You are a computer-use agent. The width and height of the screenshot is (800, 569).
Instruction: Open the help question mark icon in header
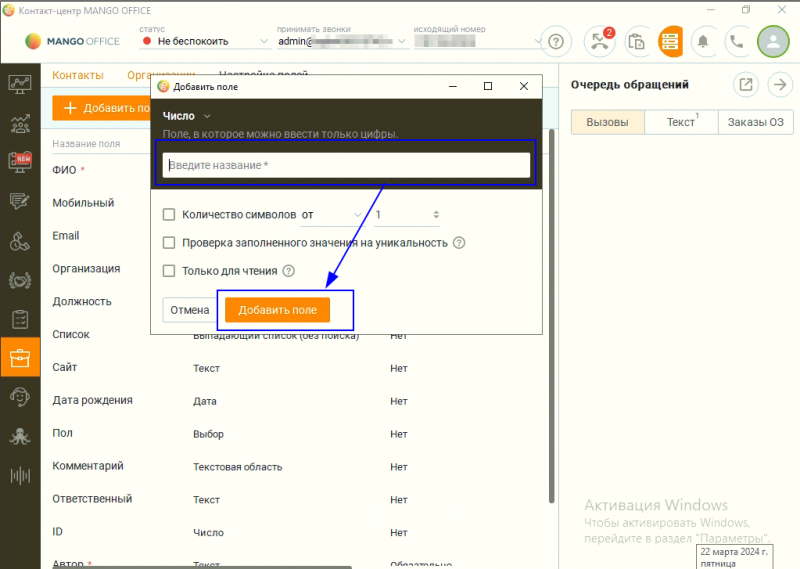(556, 42)
